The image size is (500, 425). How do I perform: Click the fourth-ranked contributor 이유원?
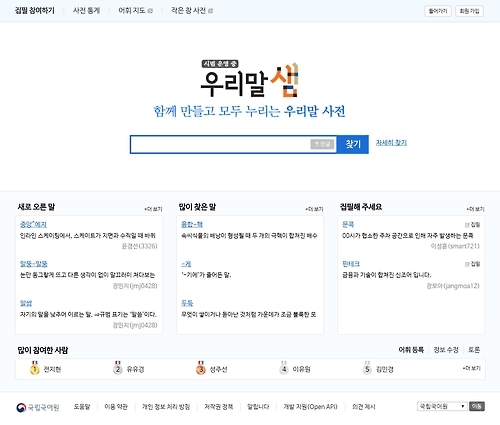[301, 369]
